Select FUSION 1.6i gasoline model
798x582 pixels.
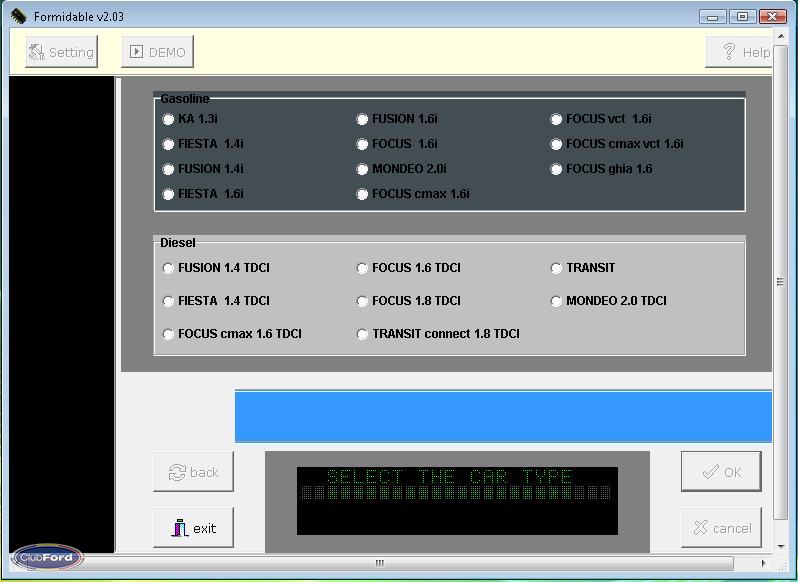tap(362, 119)
